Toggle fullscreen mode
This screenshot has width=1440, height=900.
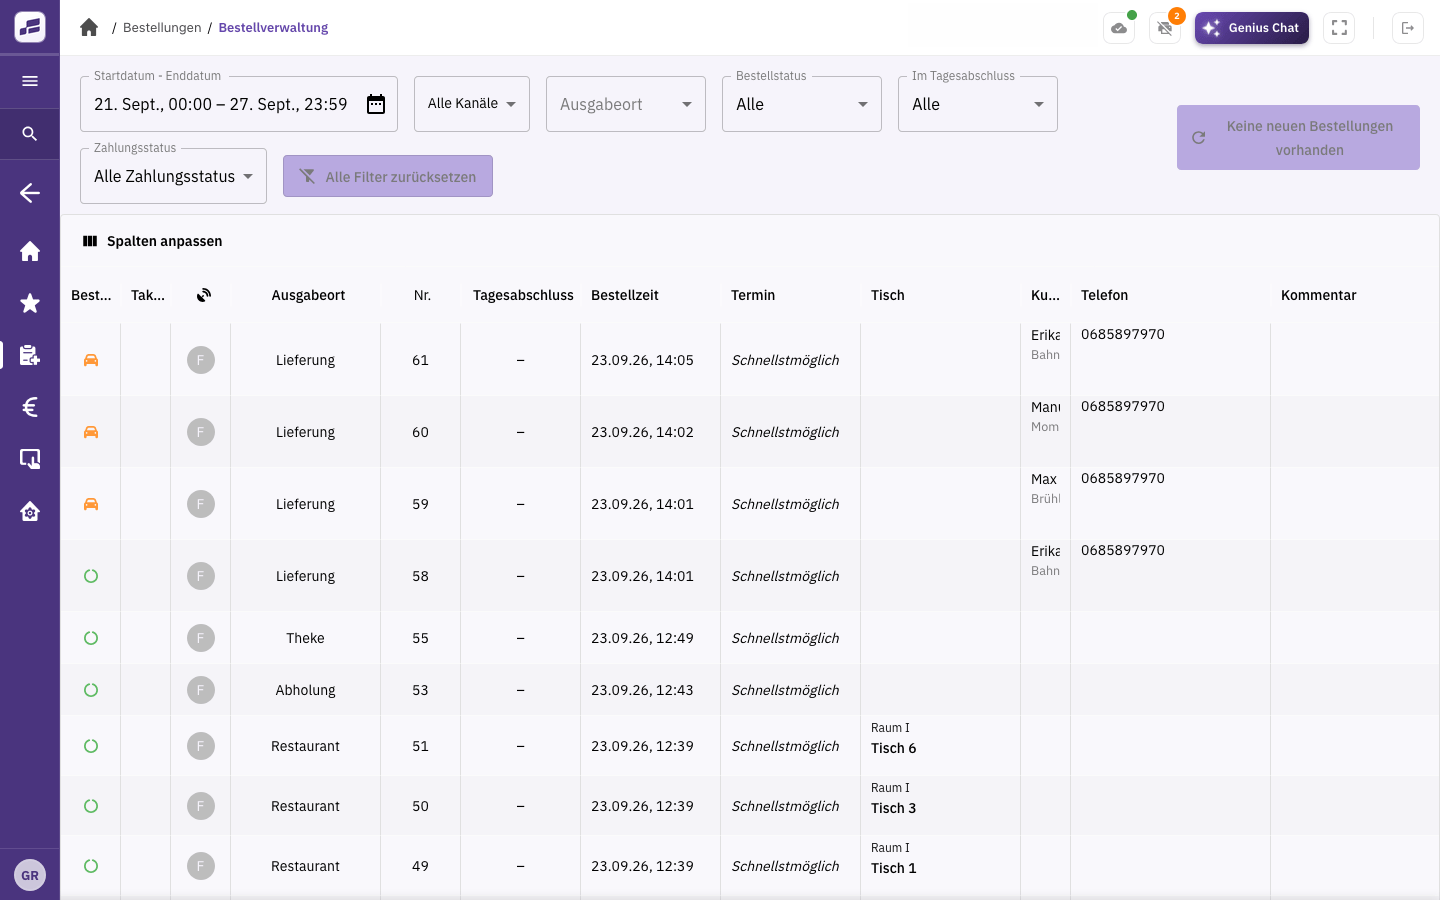tap(1339, 28)
